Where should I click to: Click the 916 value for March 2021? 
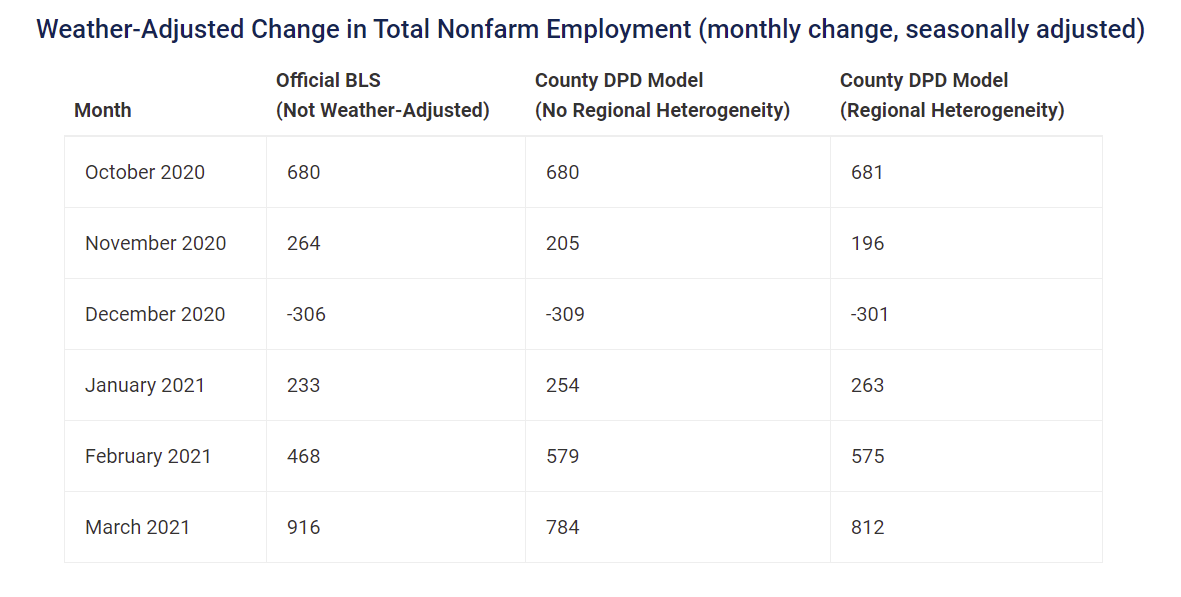click(x=304, y=527)
